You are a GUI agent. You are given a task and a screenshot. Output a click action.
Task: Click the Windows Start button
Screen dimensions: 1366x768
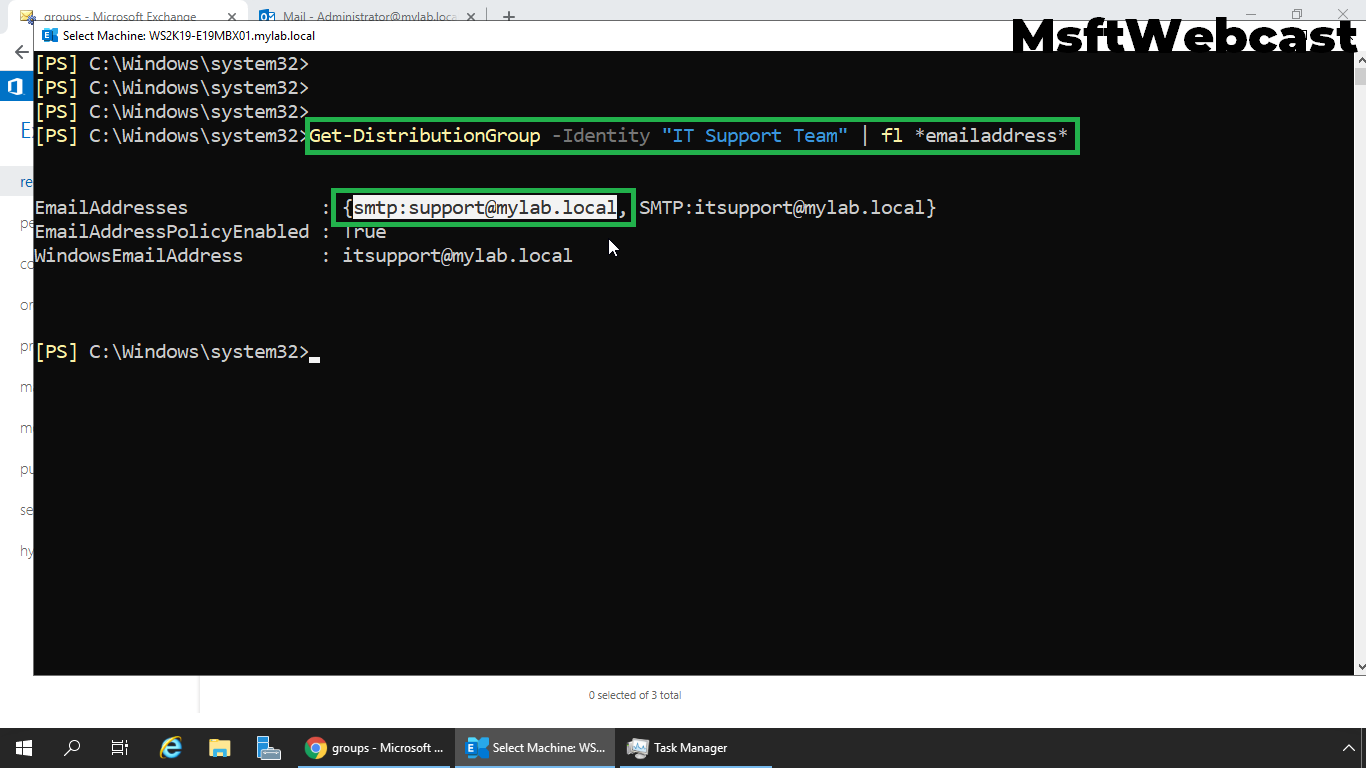(22, 747)
